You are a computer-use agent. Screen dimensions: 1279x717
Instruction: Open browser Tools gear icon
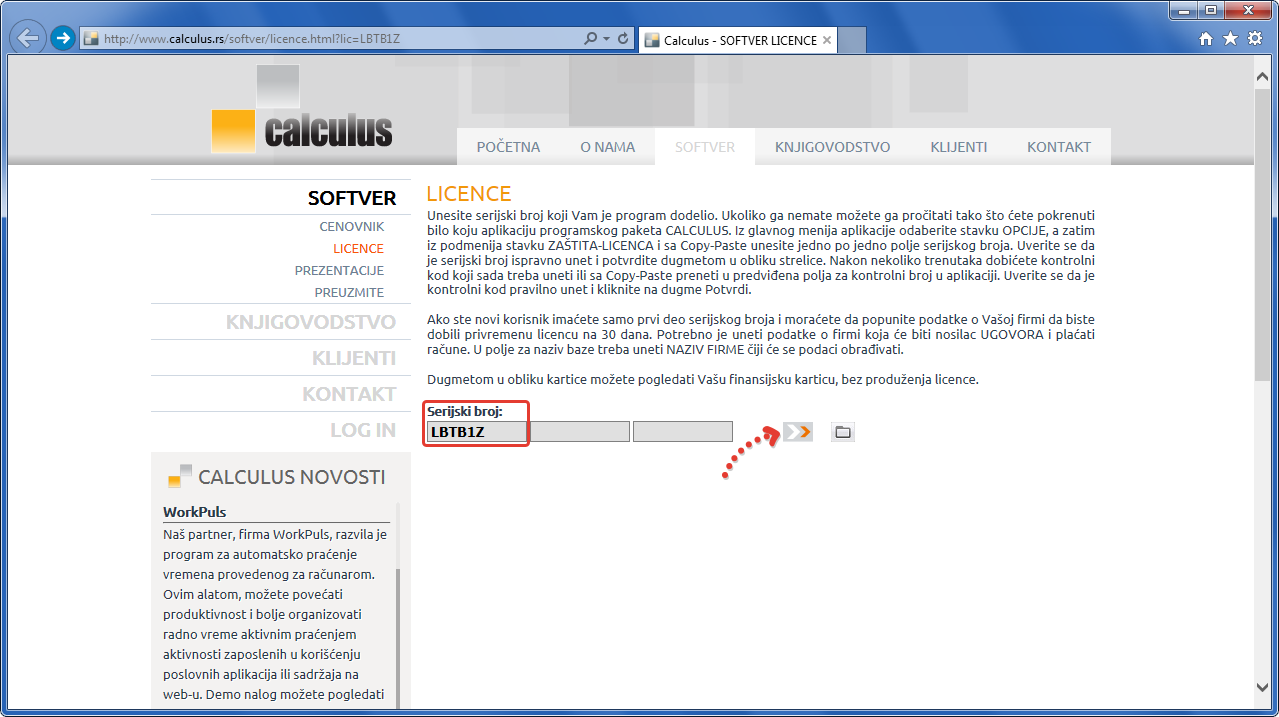(1254, 39)
